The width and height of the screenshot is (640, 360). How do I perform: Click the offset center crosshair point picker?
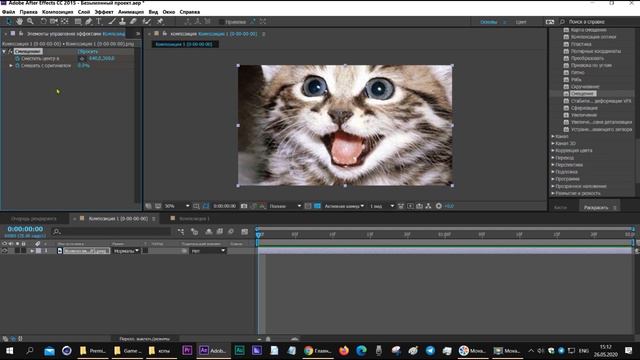pos(82,59)
